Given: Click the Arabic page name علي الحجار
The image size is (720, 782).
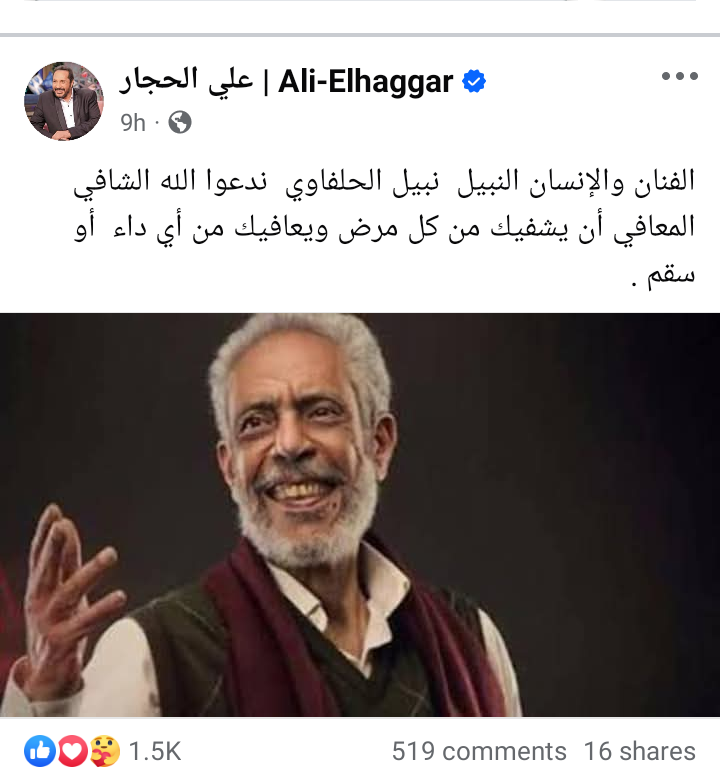Looking at the screenshot, I should tap(186, 81).
